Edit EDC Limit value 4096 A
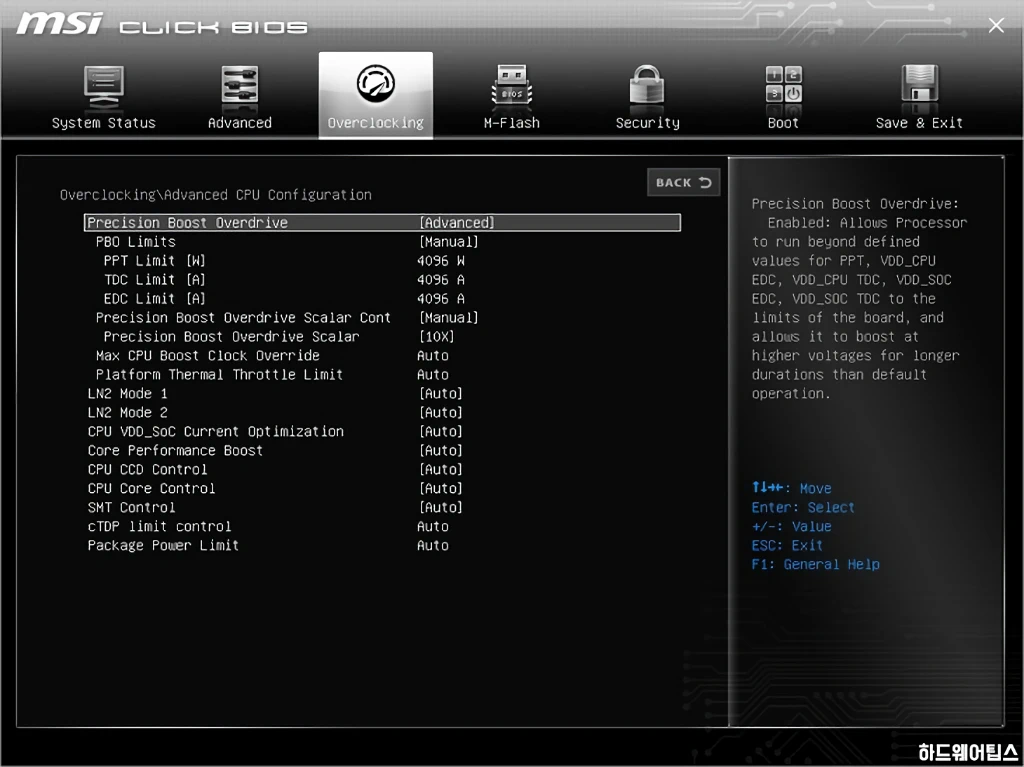Image resolution: width=1024 pixels, height=767 pixels. (x=441, y=299)
